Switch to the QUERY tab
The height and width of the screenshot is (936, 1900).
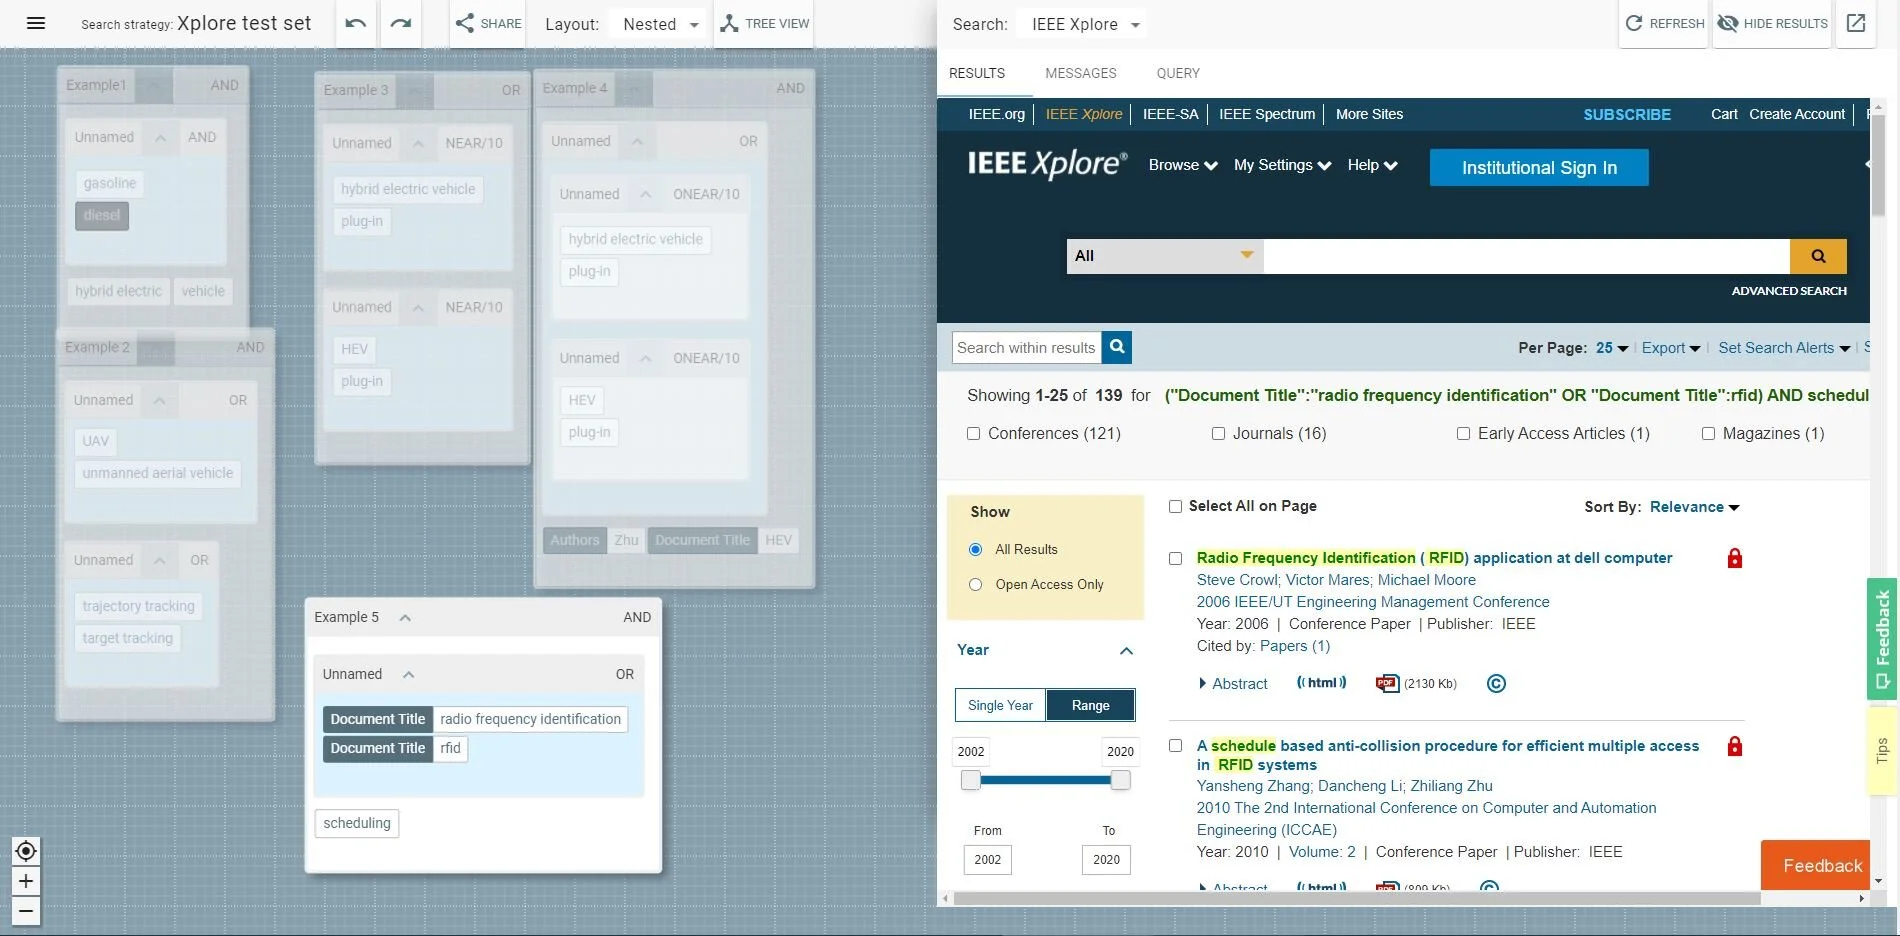[x=1178, y=73]
